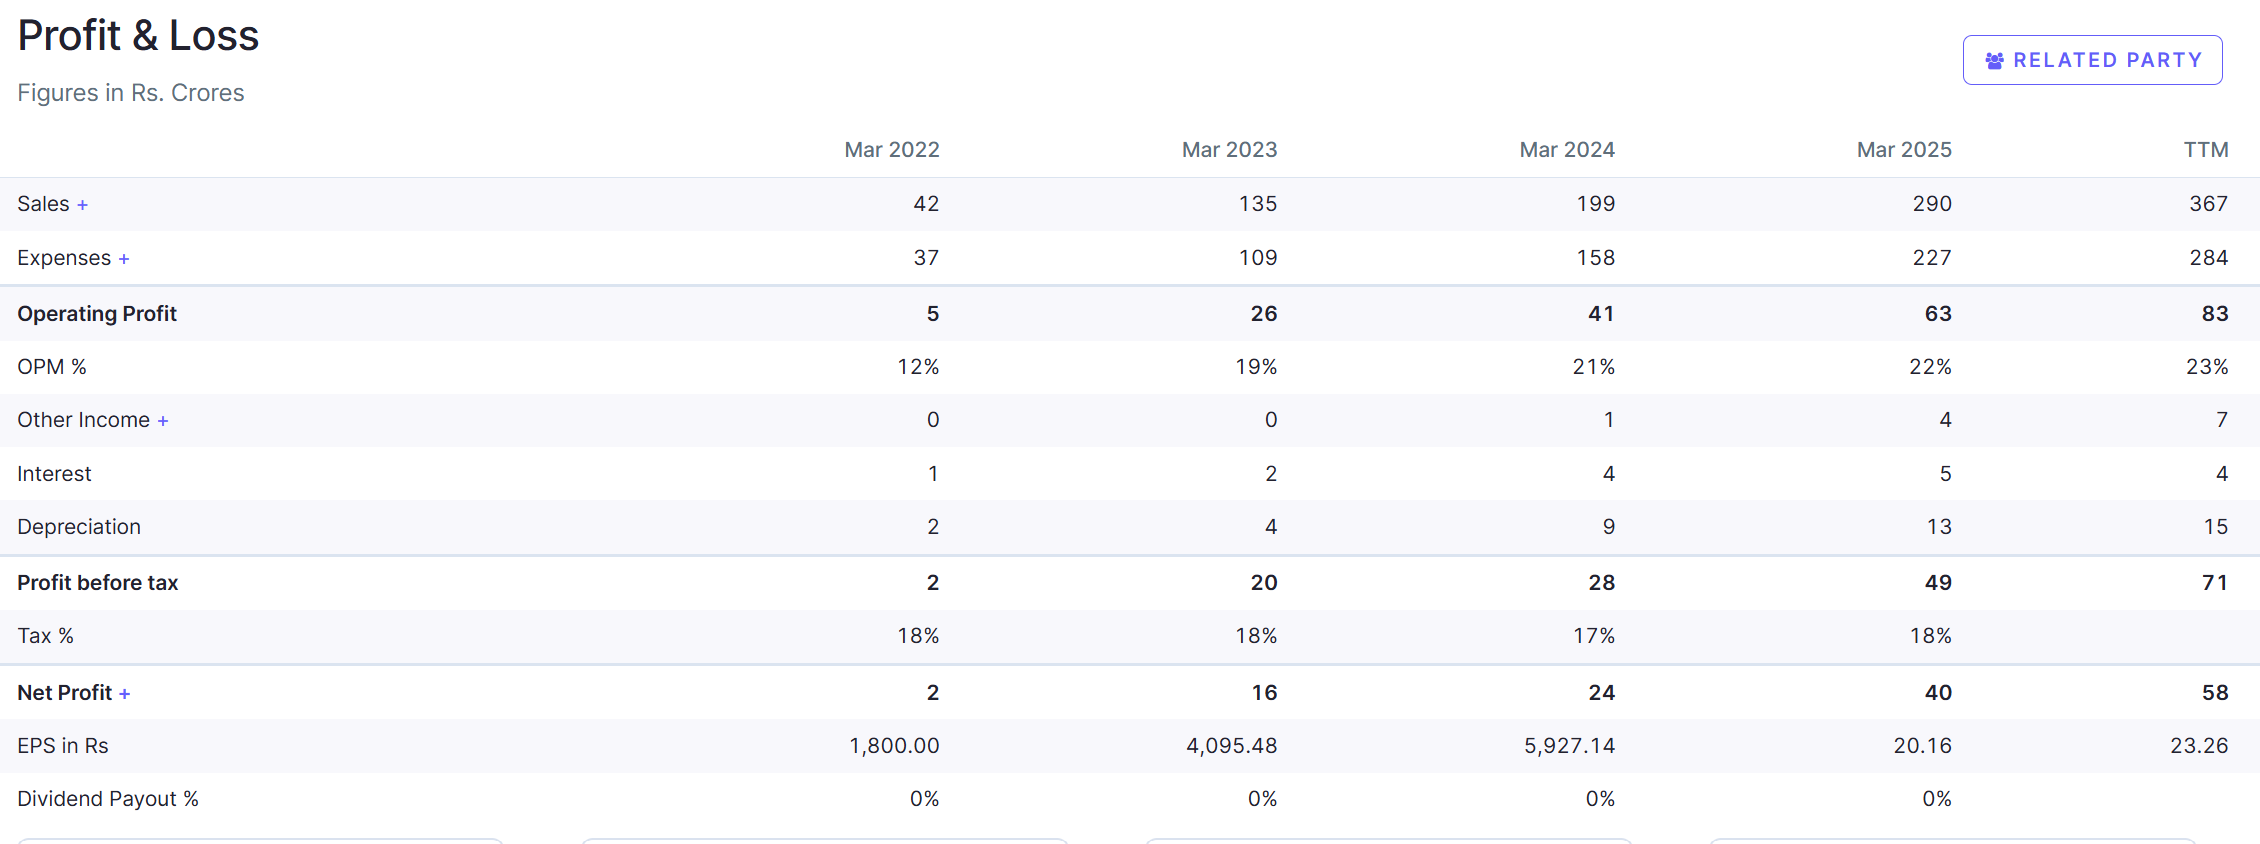Click the TTM Sales value 367

2208,204
